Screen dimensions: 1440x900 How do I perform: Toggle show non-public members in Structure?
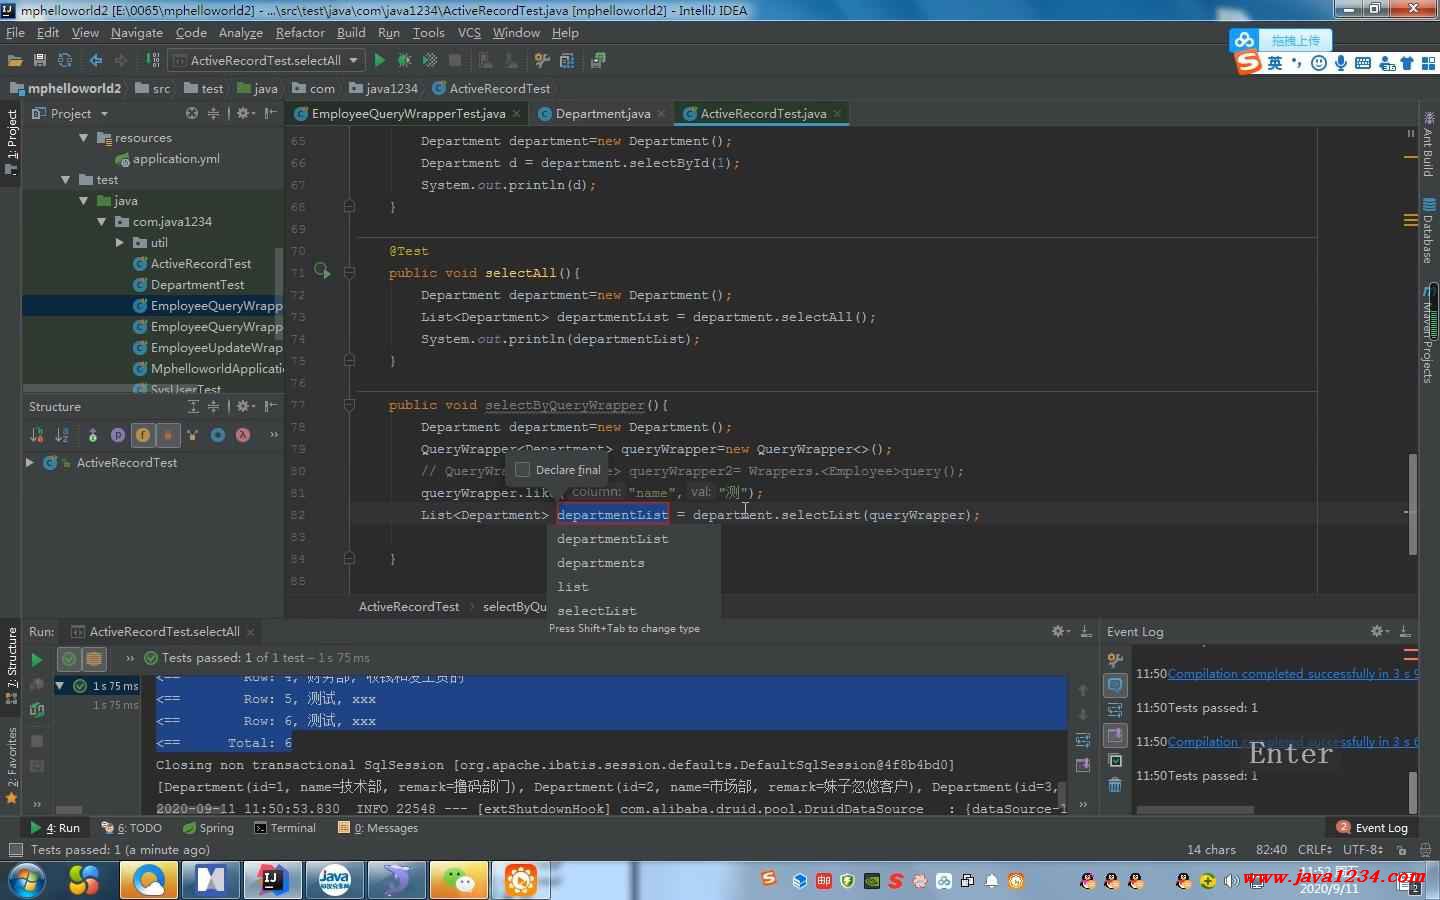click(x=167, y=435)
